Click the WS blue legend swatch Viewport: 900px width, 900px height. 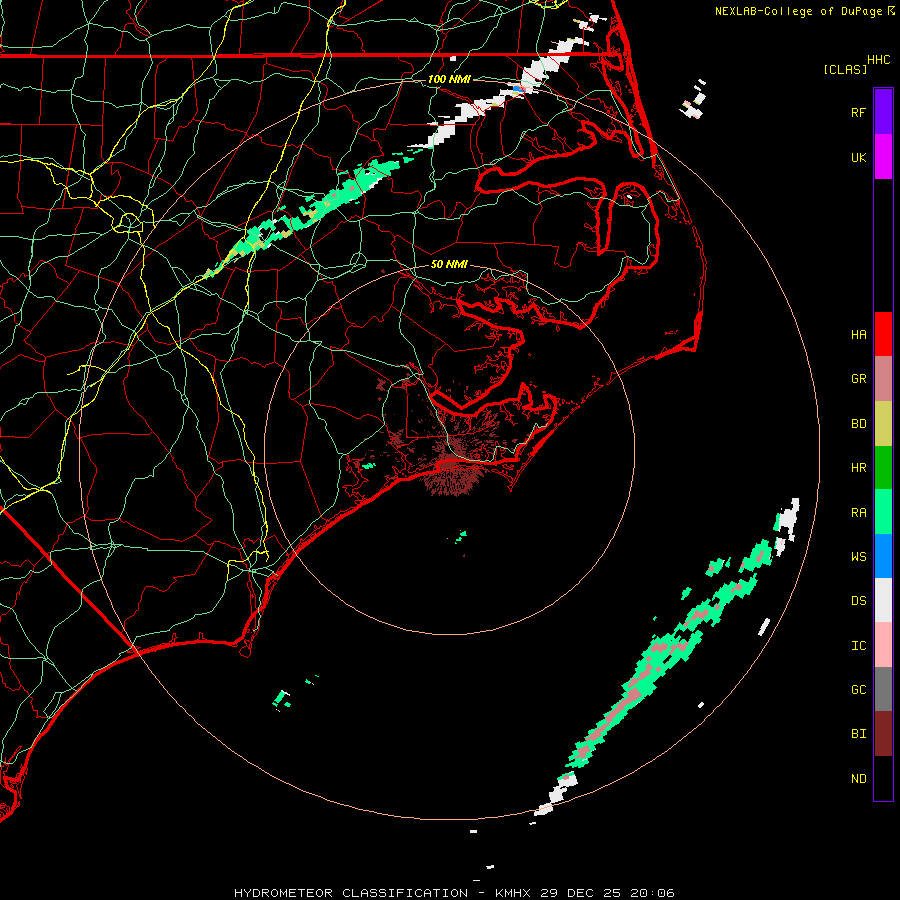pos(883,556)
